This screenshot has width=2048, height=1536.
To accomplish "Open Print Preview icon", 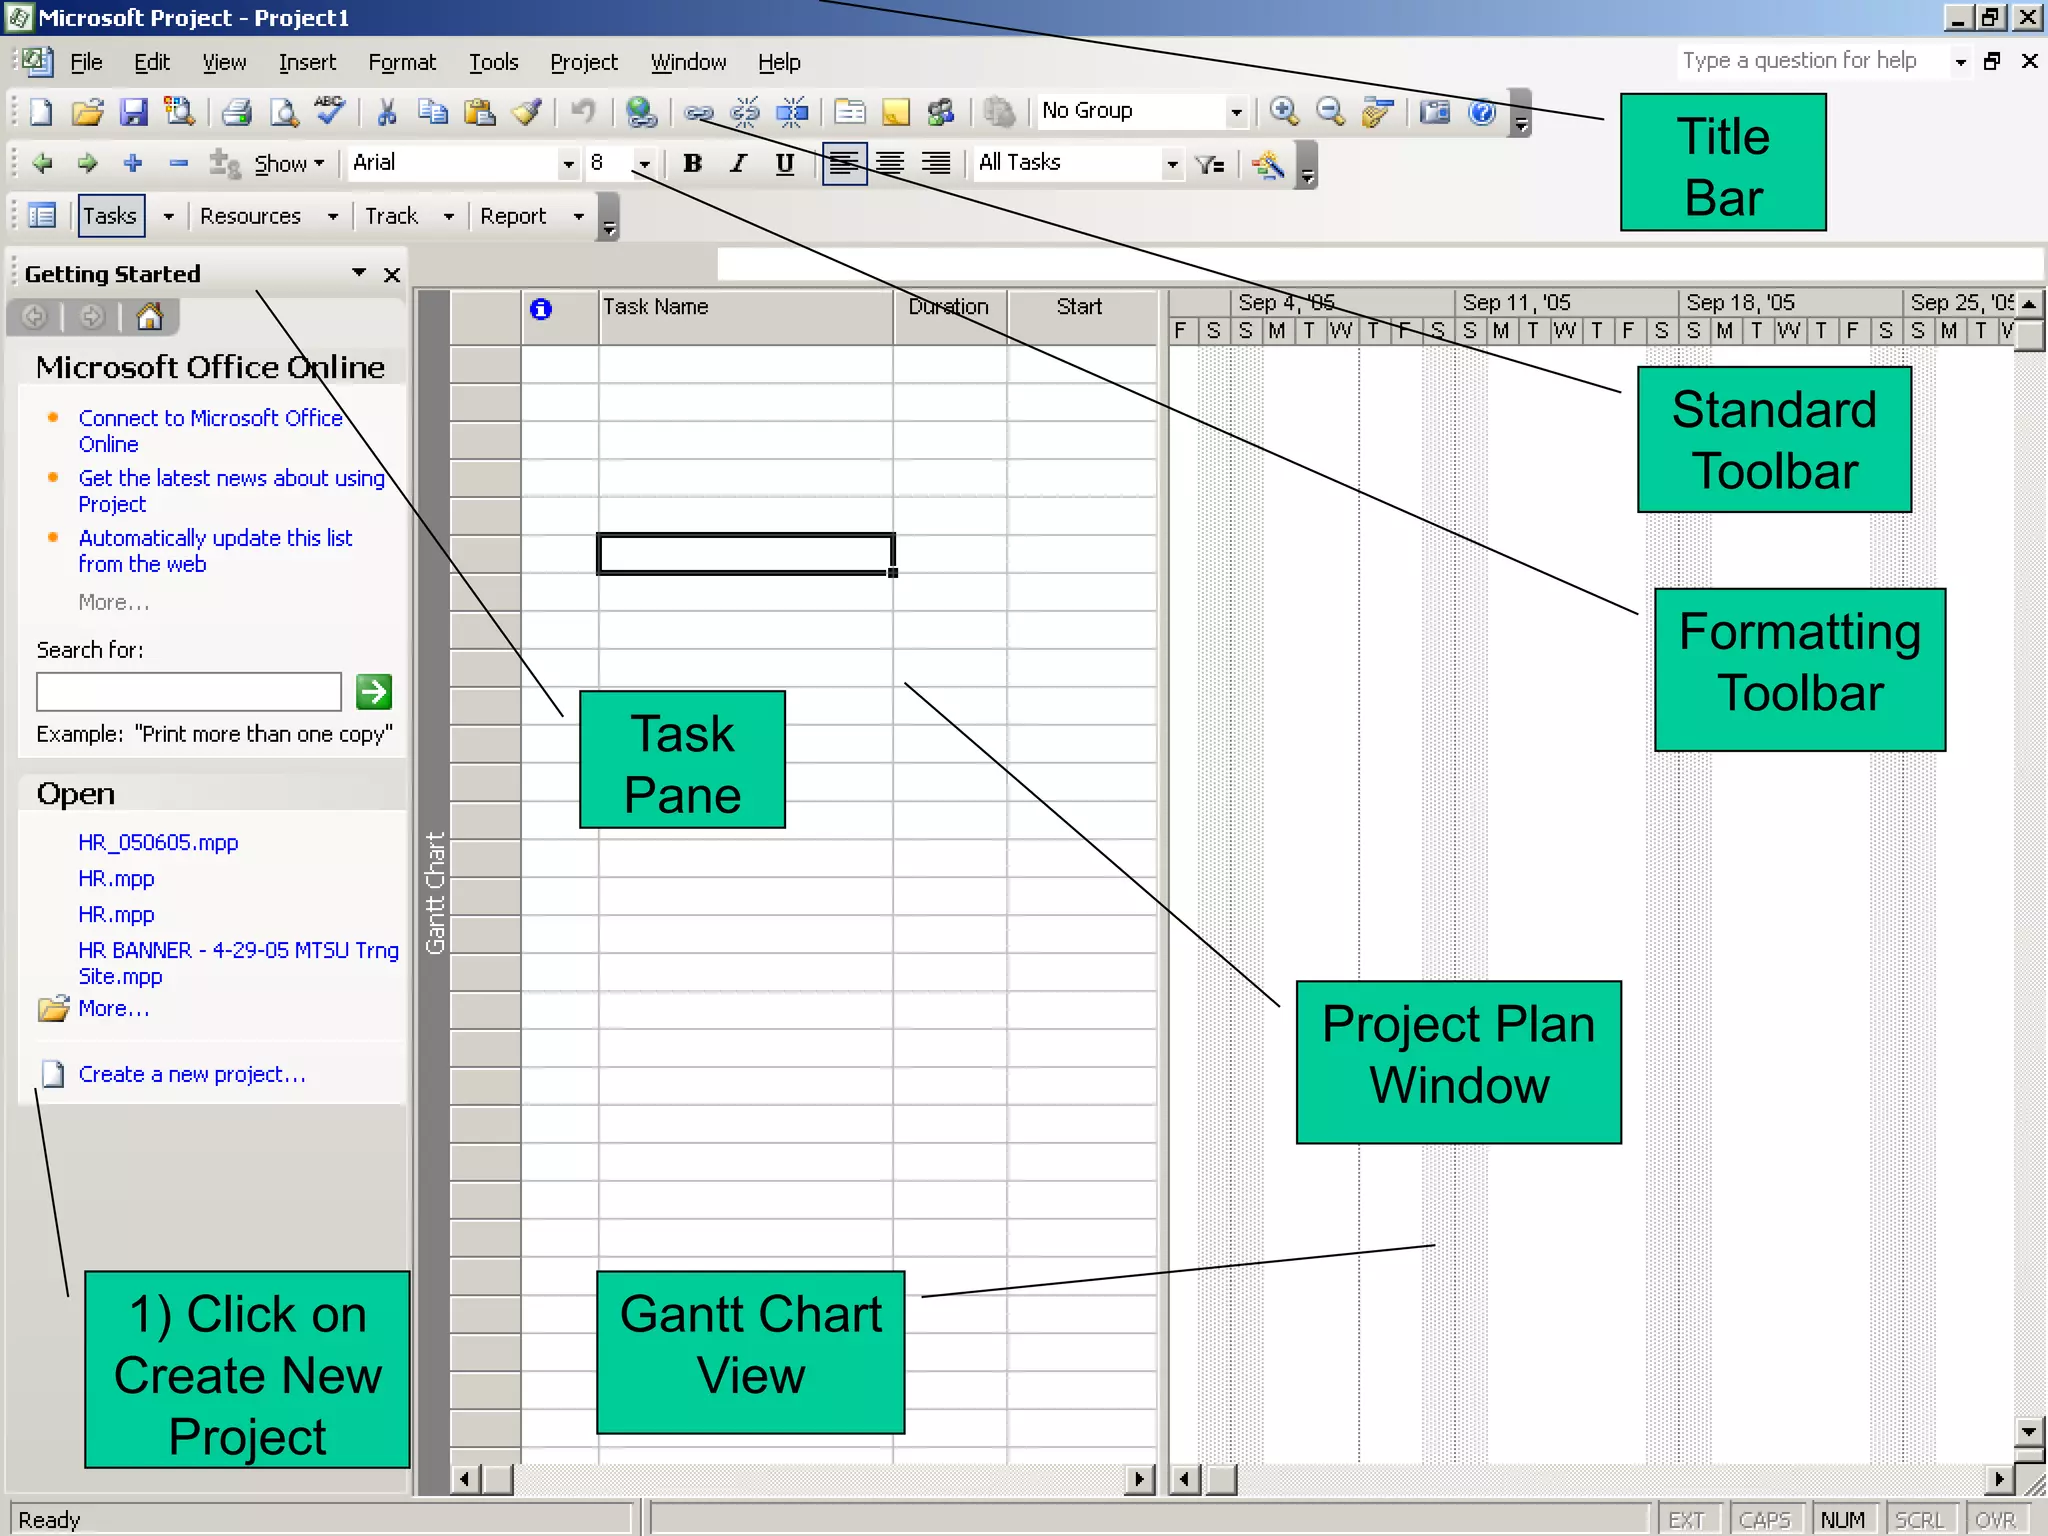I will [284, 112].
